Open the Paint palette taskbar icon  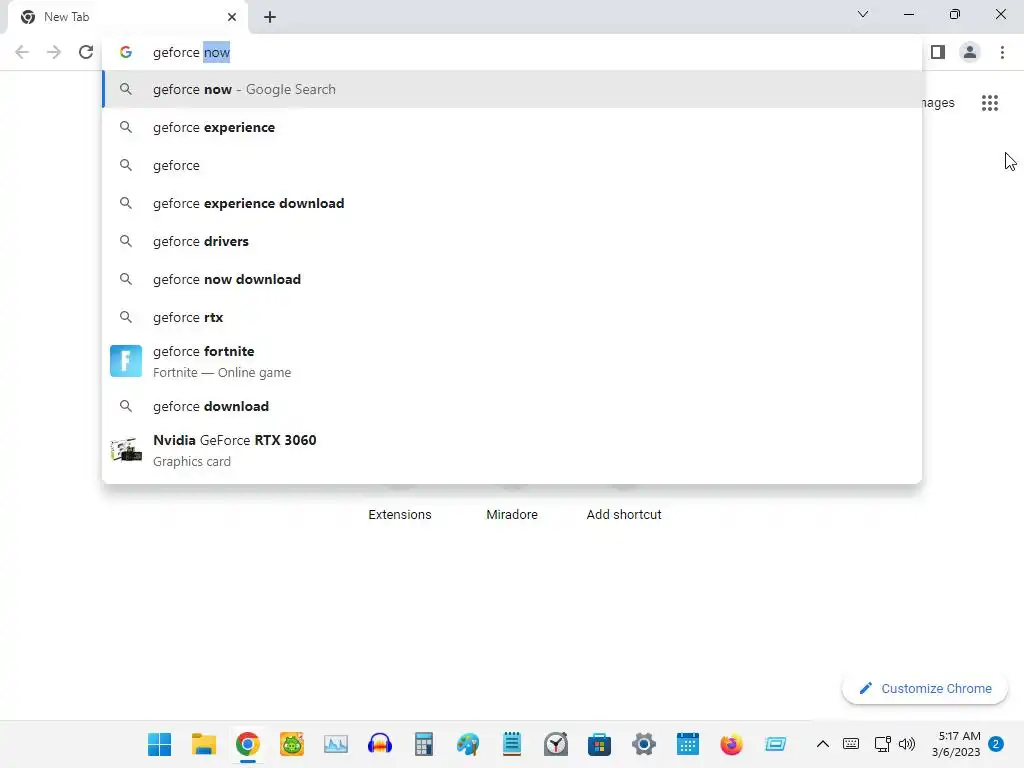point(468,744)
